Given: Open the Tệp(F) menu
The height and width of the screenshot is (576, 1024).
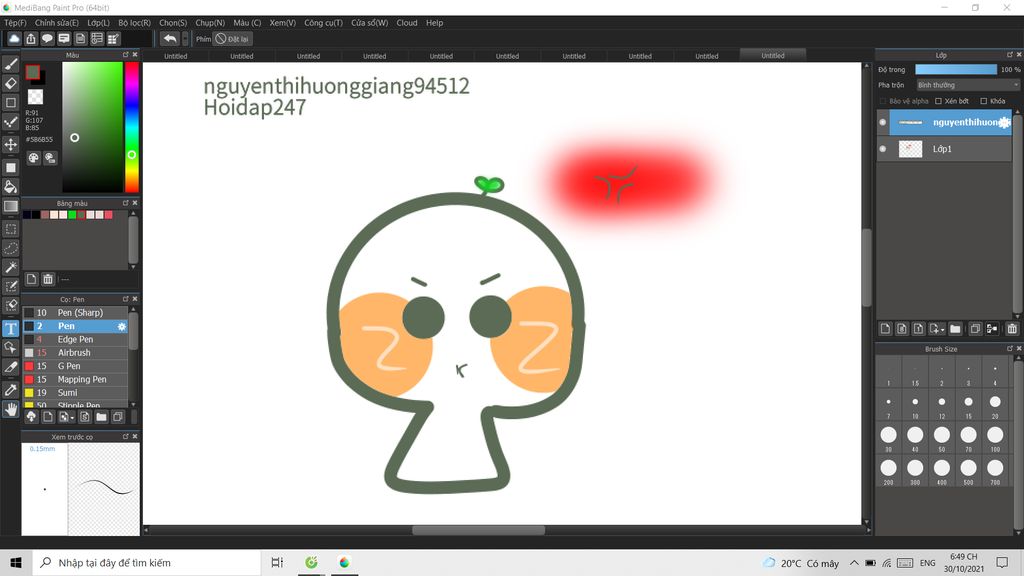Looking at the screenshot, I should (x=16, y=23).
